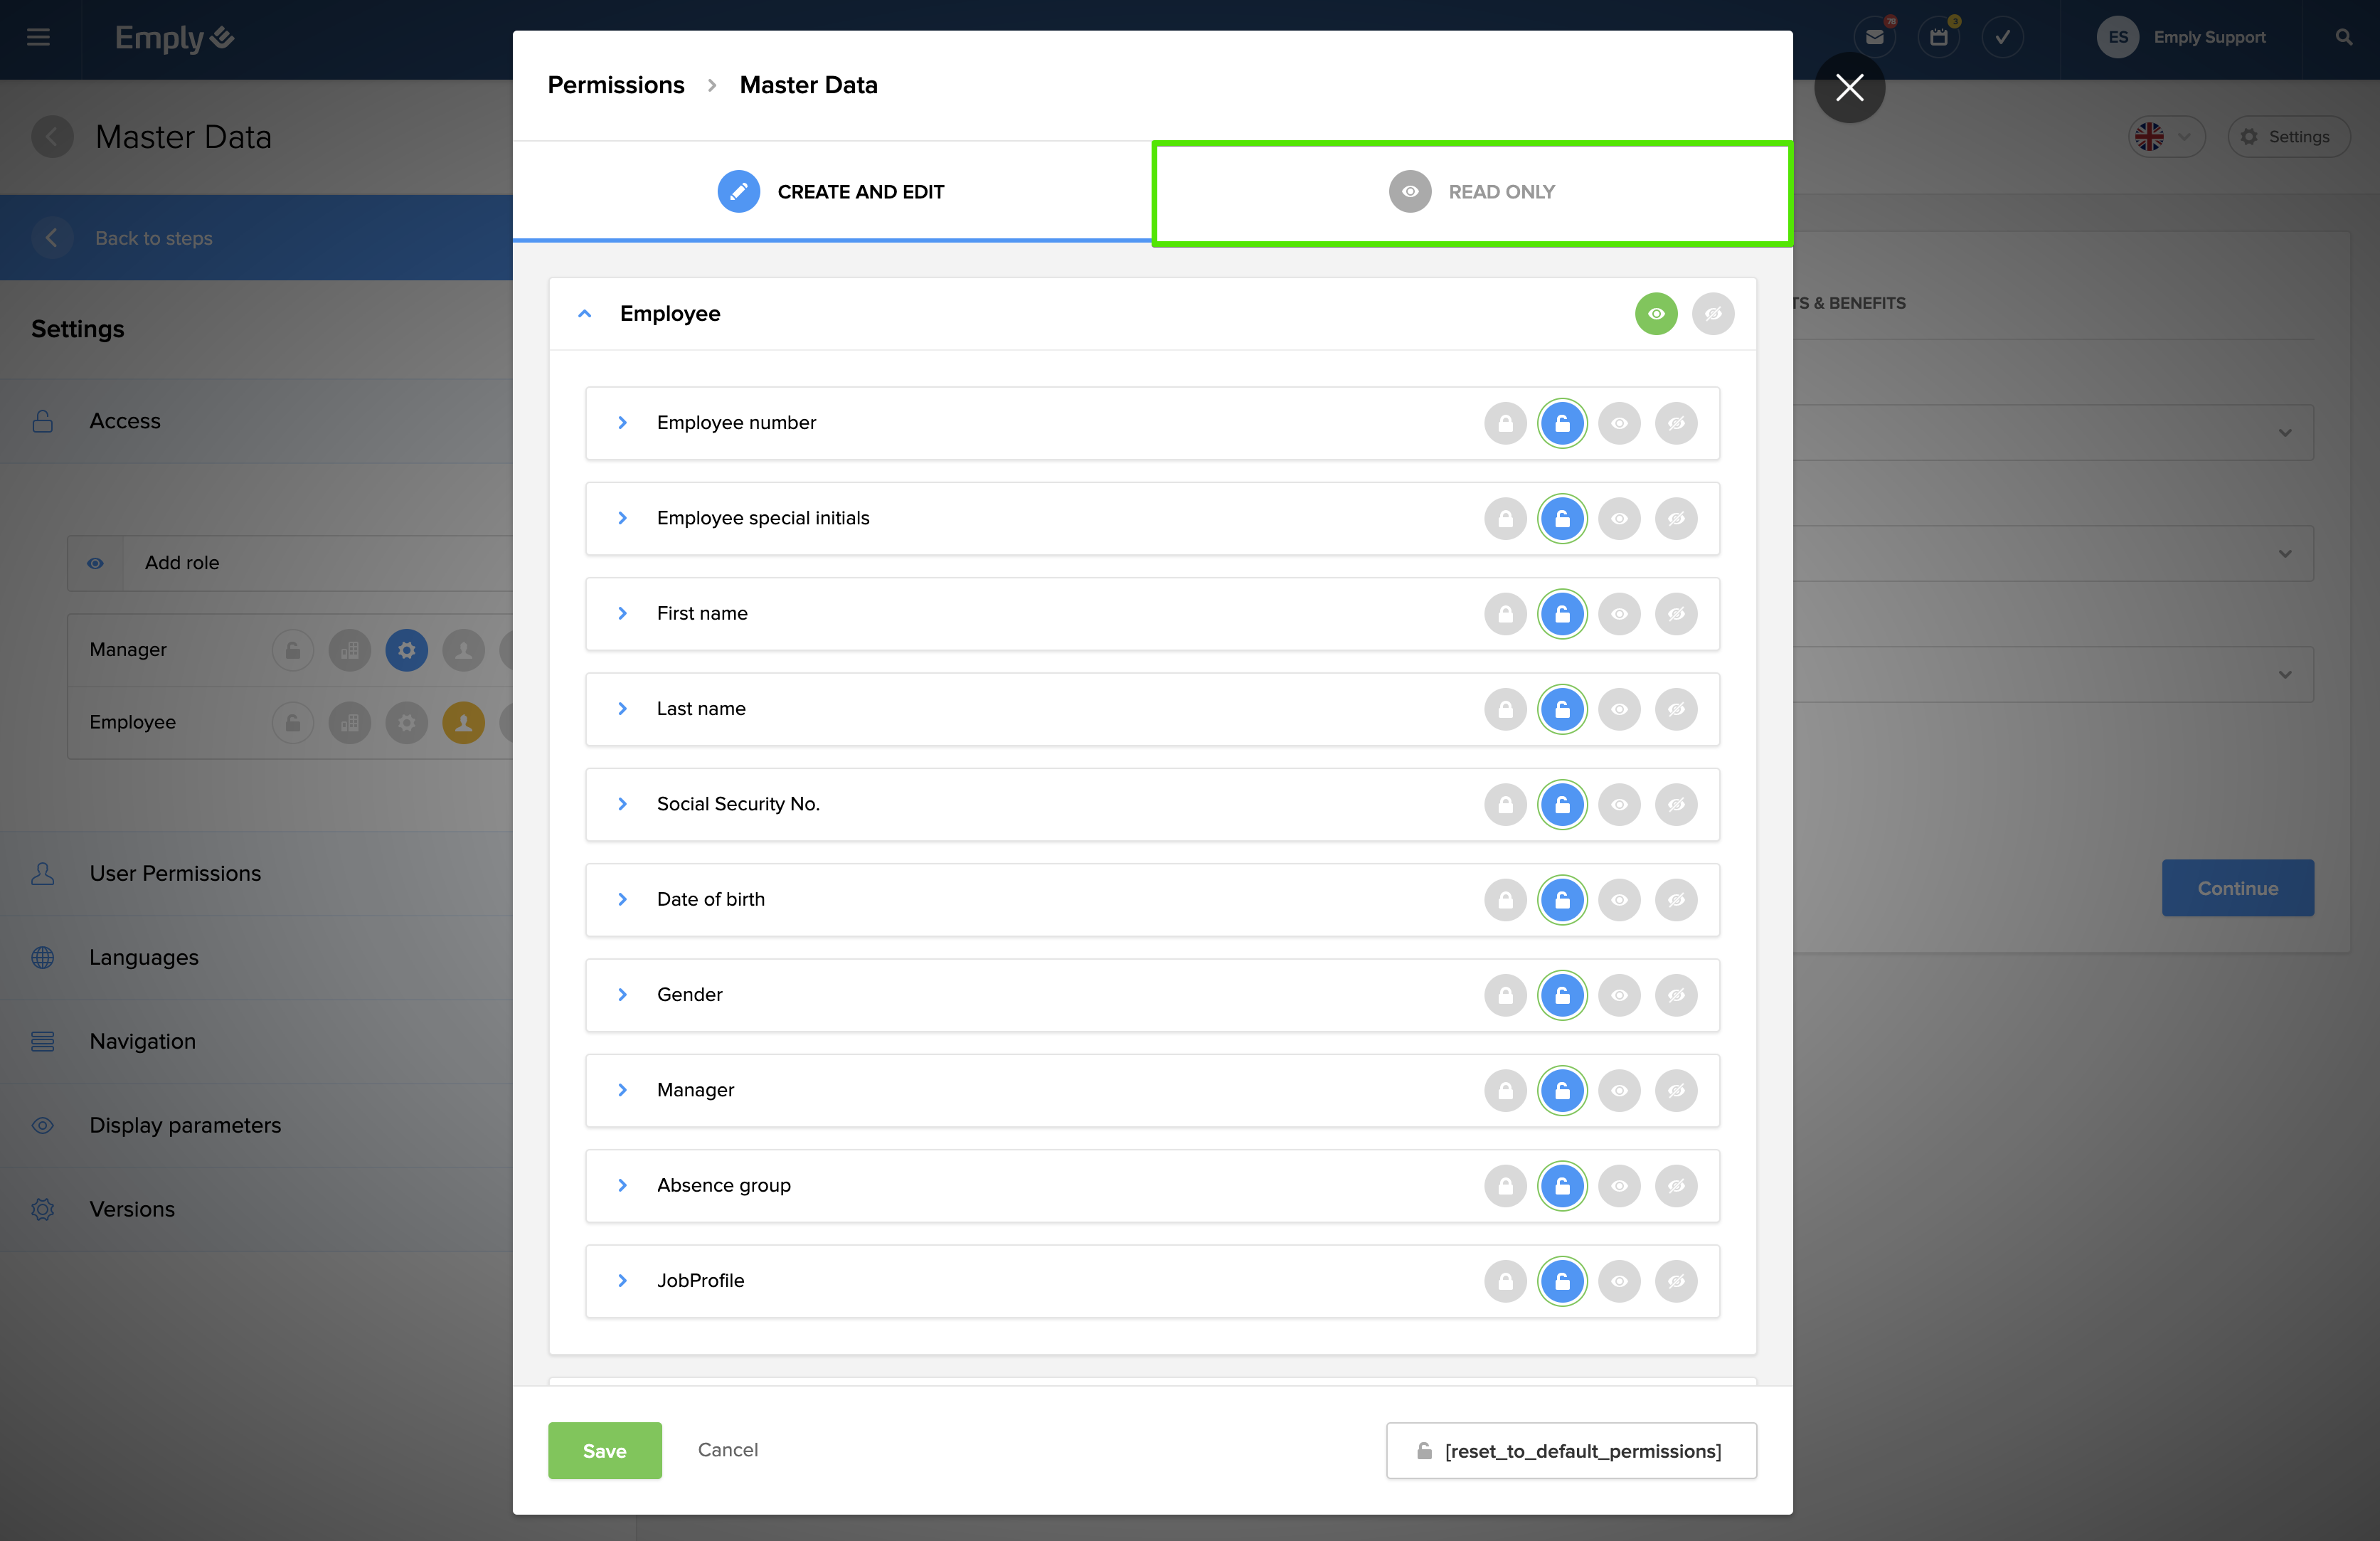Select the unlocked icon for First name

coord(1562,614)
